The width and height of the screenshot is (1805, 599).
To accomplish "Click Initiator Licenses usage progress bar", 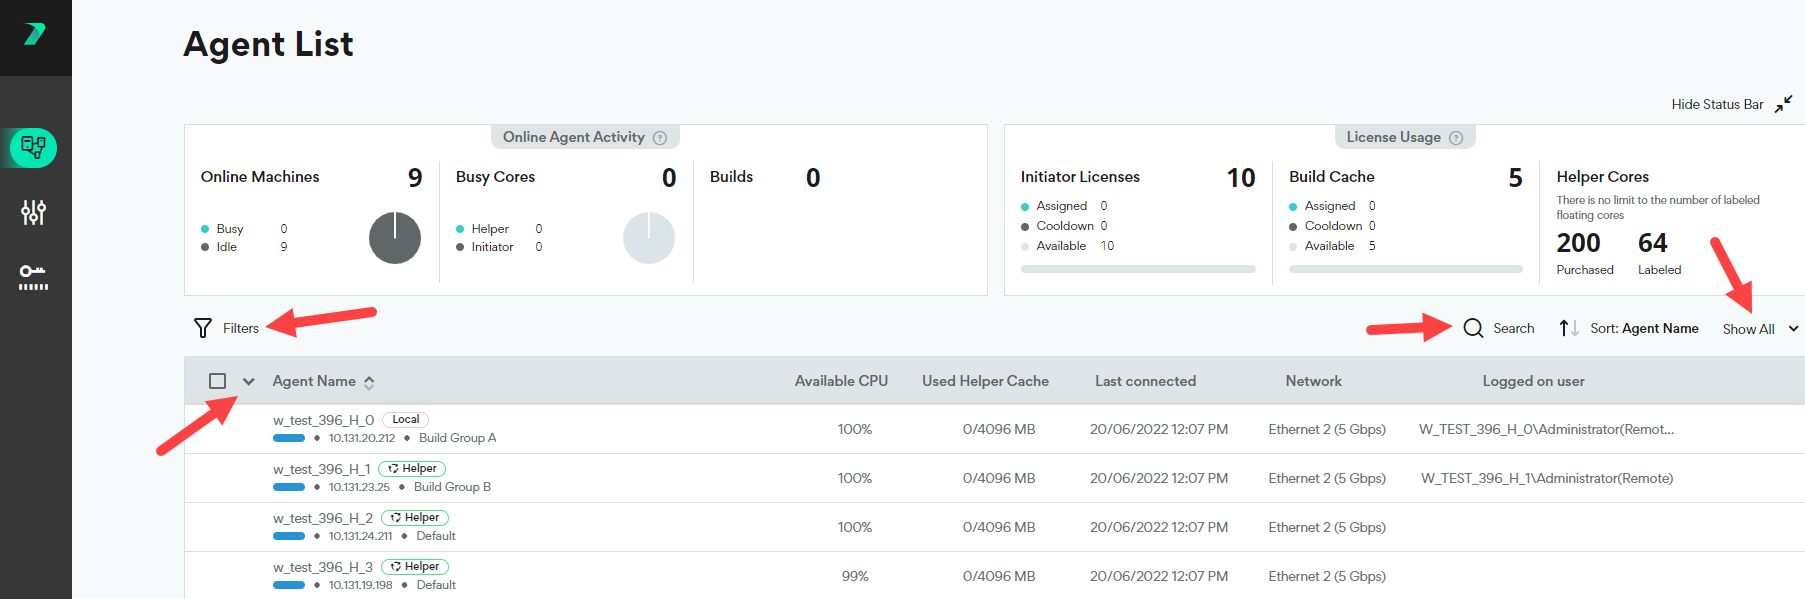I will pyautogui.click(x=1138, y=269).
